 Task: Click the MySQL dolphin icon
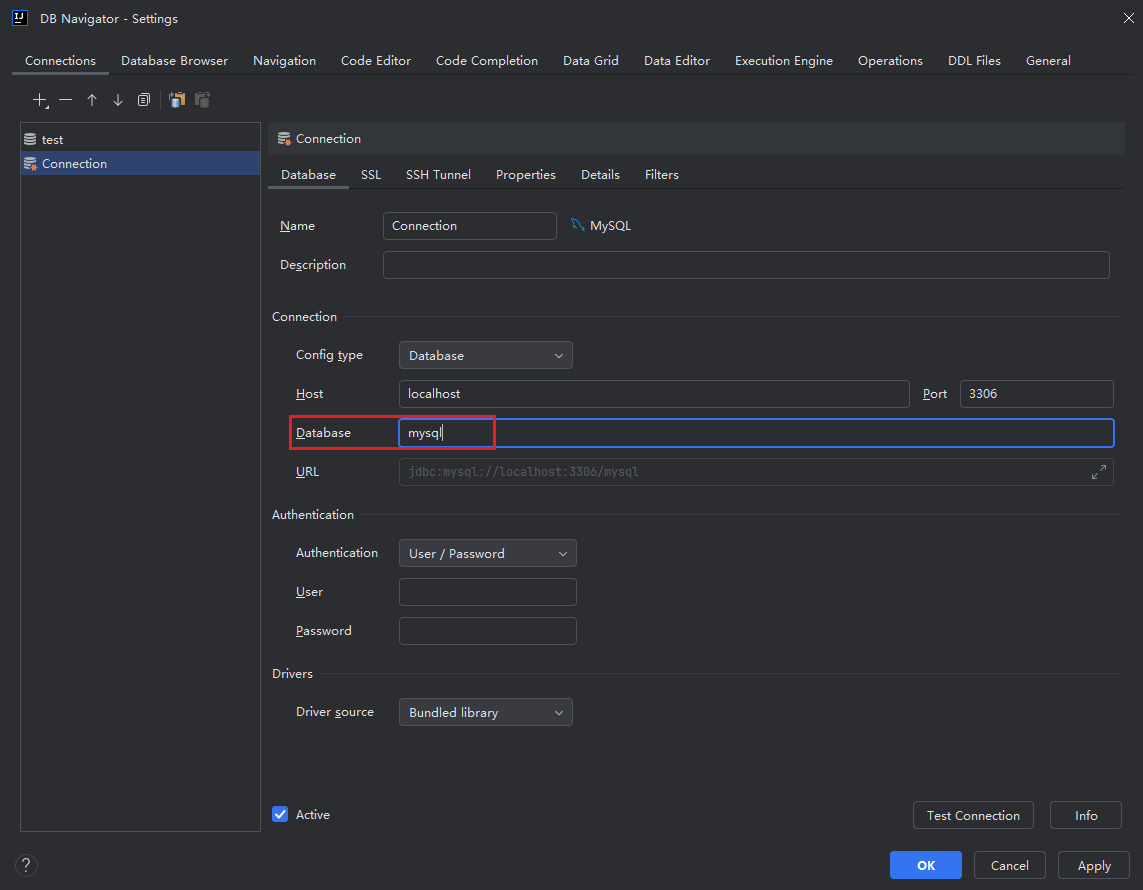tap(577, 225)
